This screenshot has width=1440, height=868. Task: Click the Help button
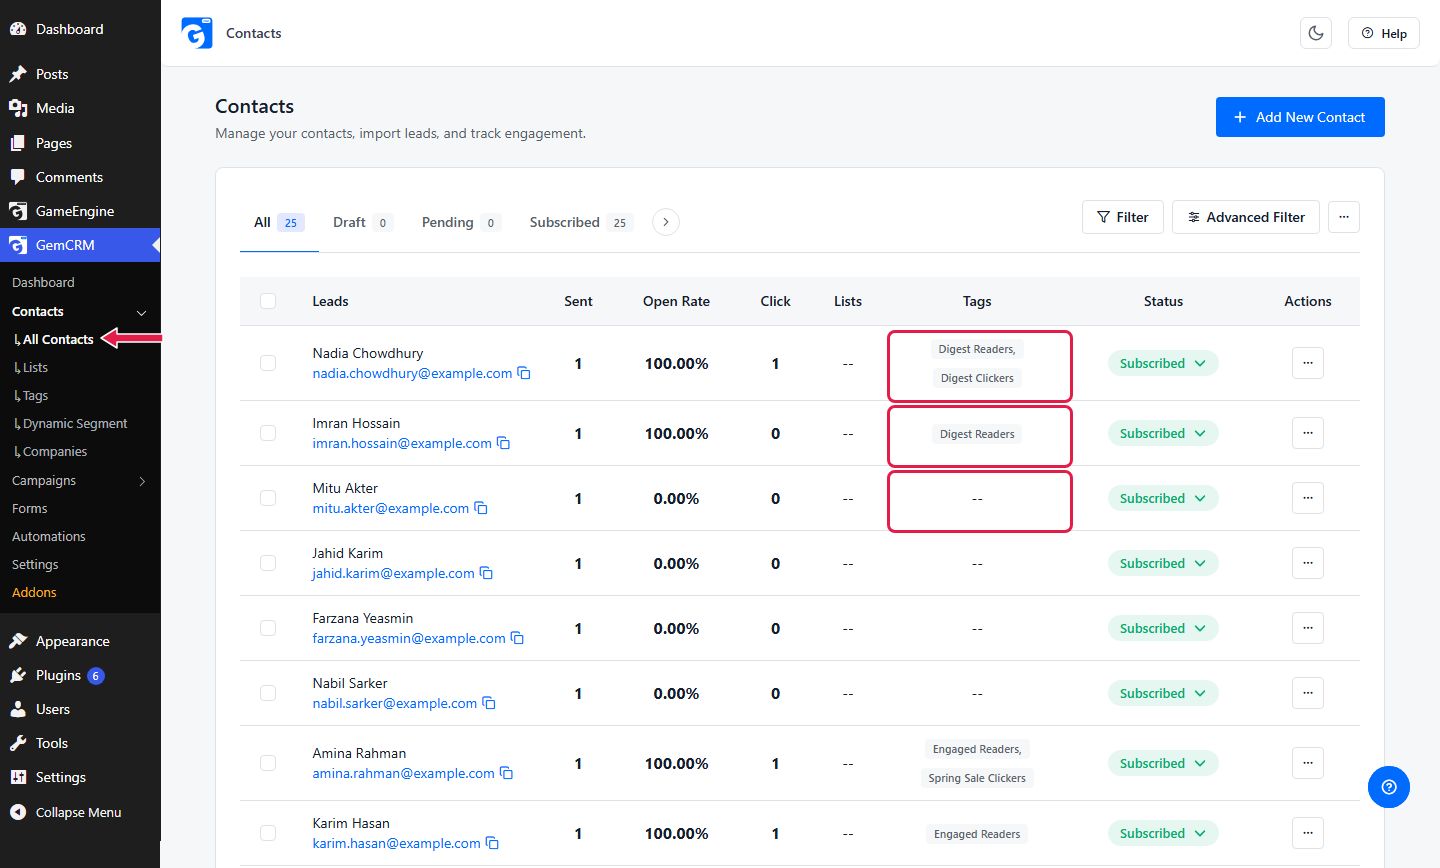[1384, 33]
